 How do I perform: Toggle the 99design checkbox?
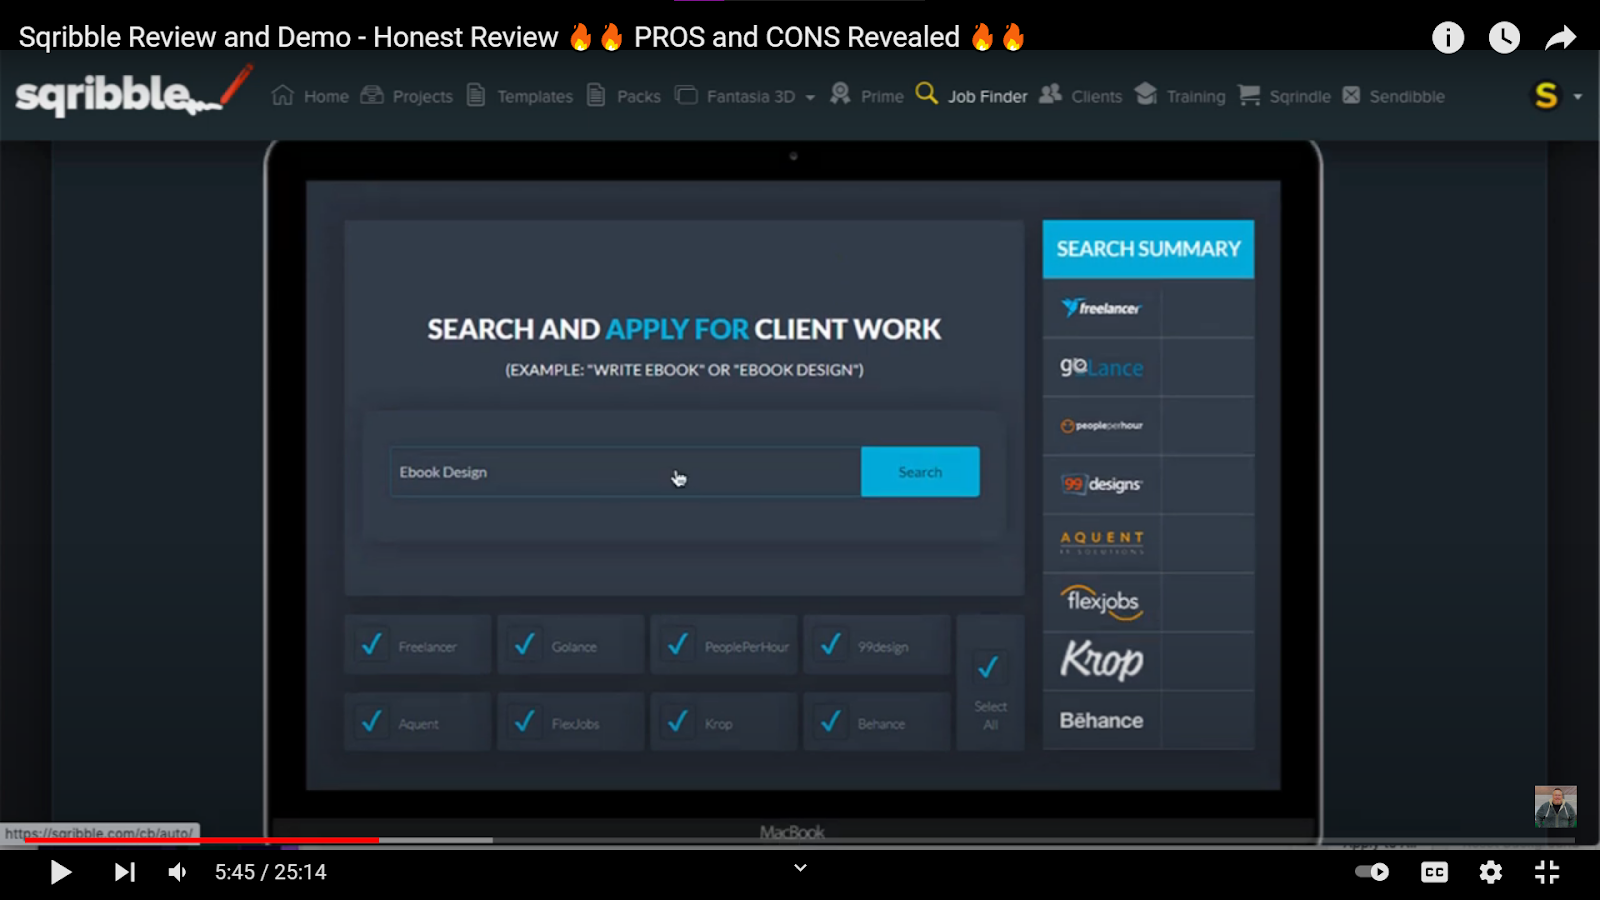(831, 645)
